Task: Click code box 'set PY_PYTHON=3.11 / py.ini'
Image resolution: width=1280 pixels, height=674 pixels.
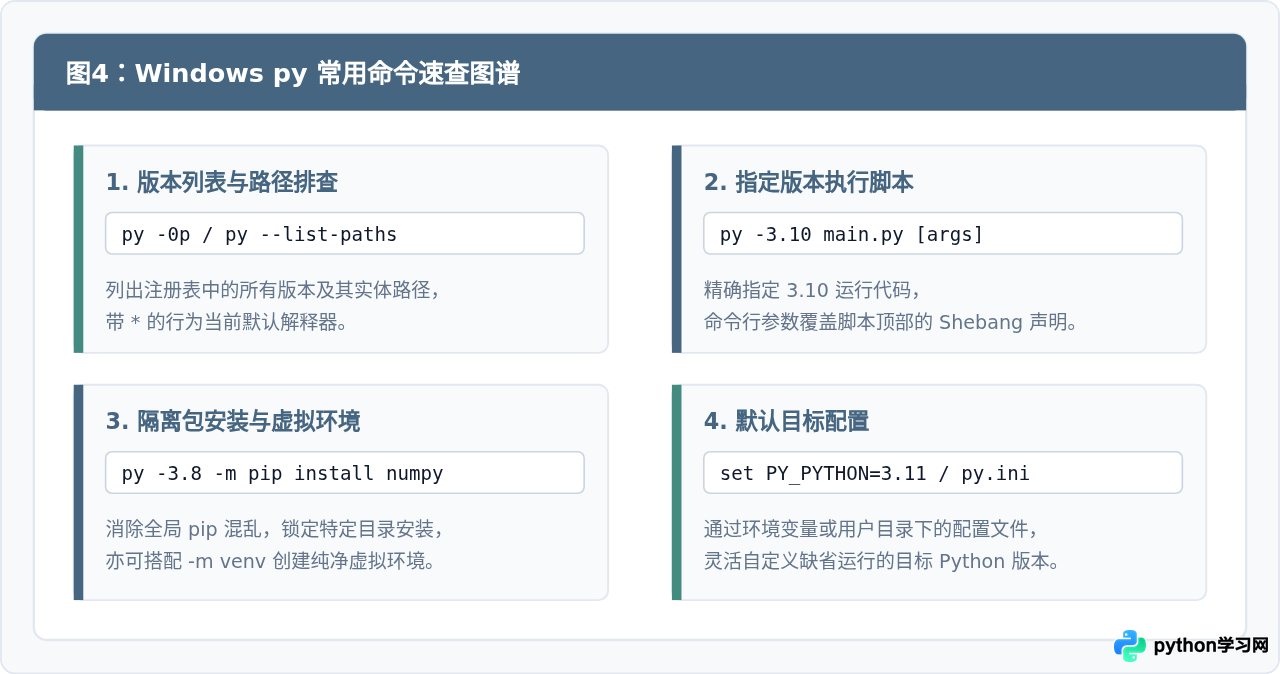Action: 943,472
